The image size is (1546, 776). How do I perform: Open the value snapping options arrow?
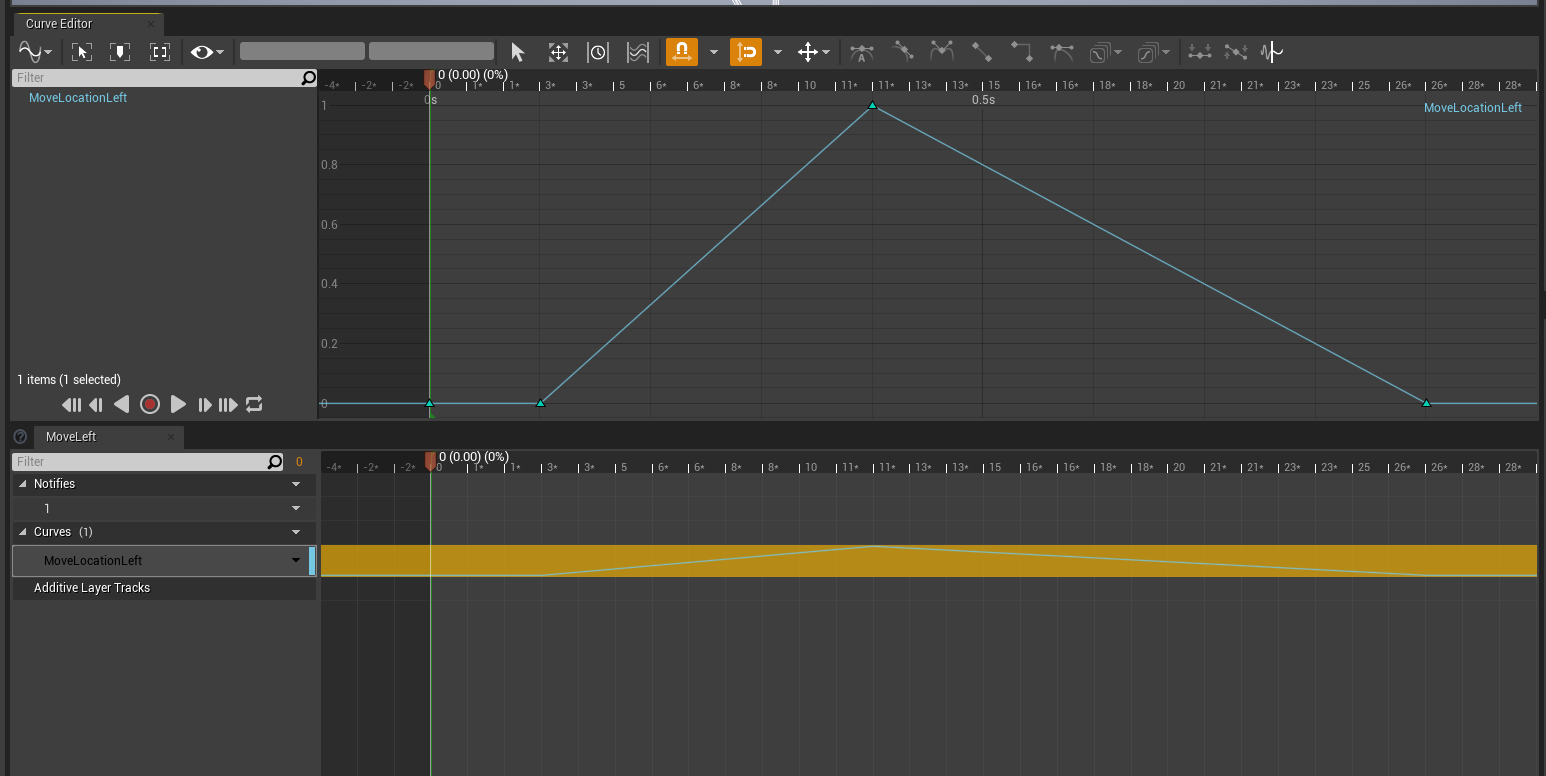pyautogui.click(x=777, y=52)
